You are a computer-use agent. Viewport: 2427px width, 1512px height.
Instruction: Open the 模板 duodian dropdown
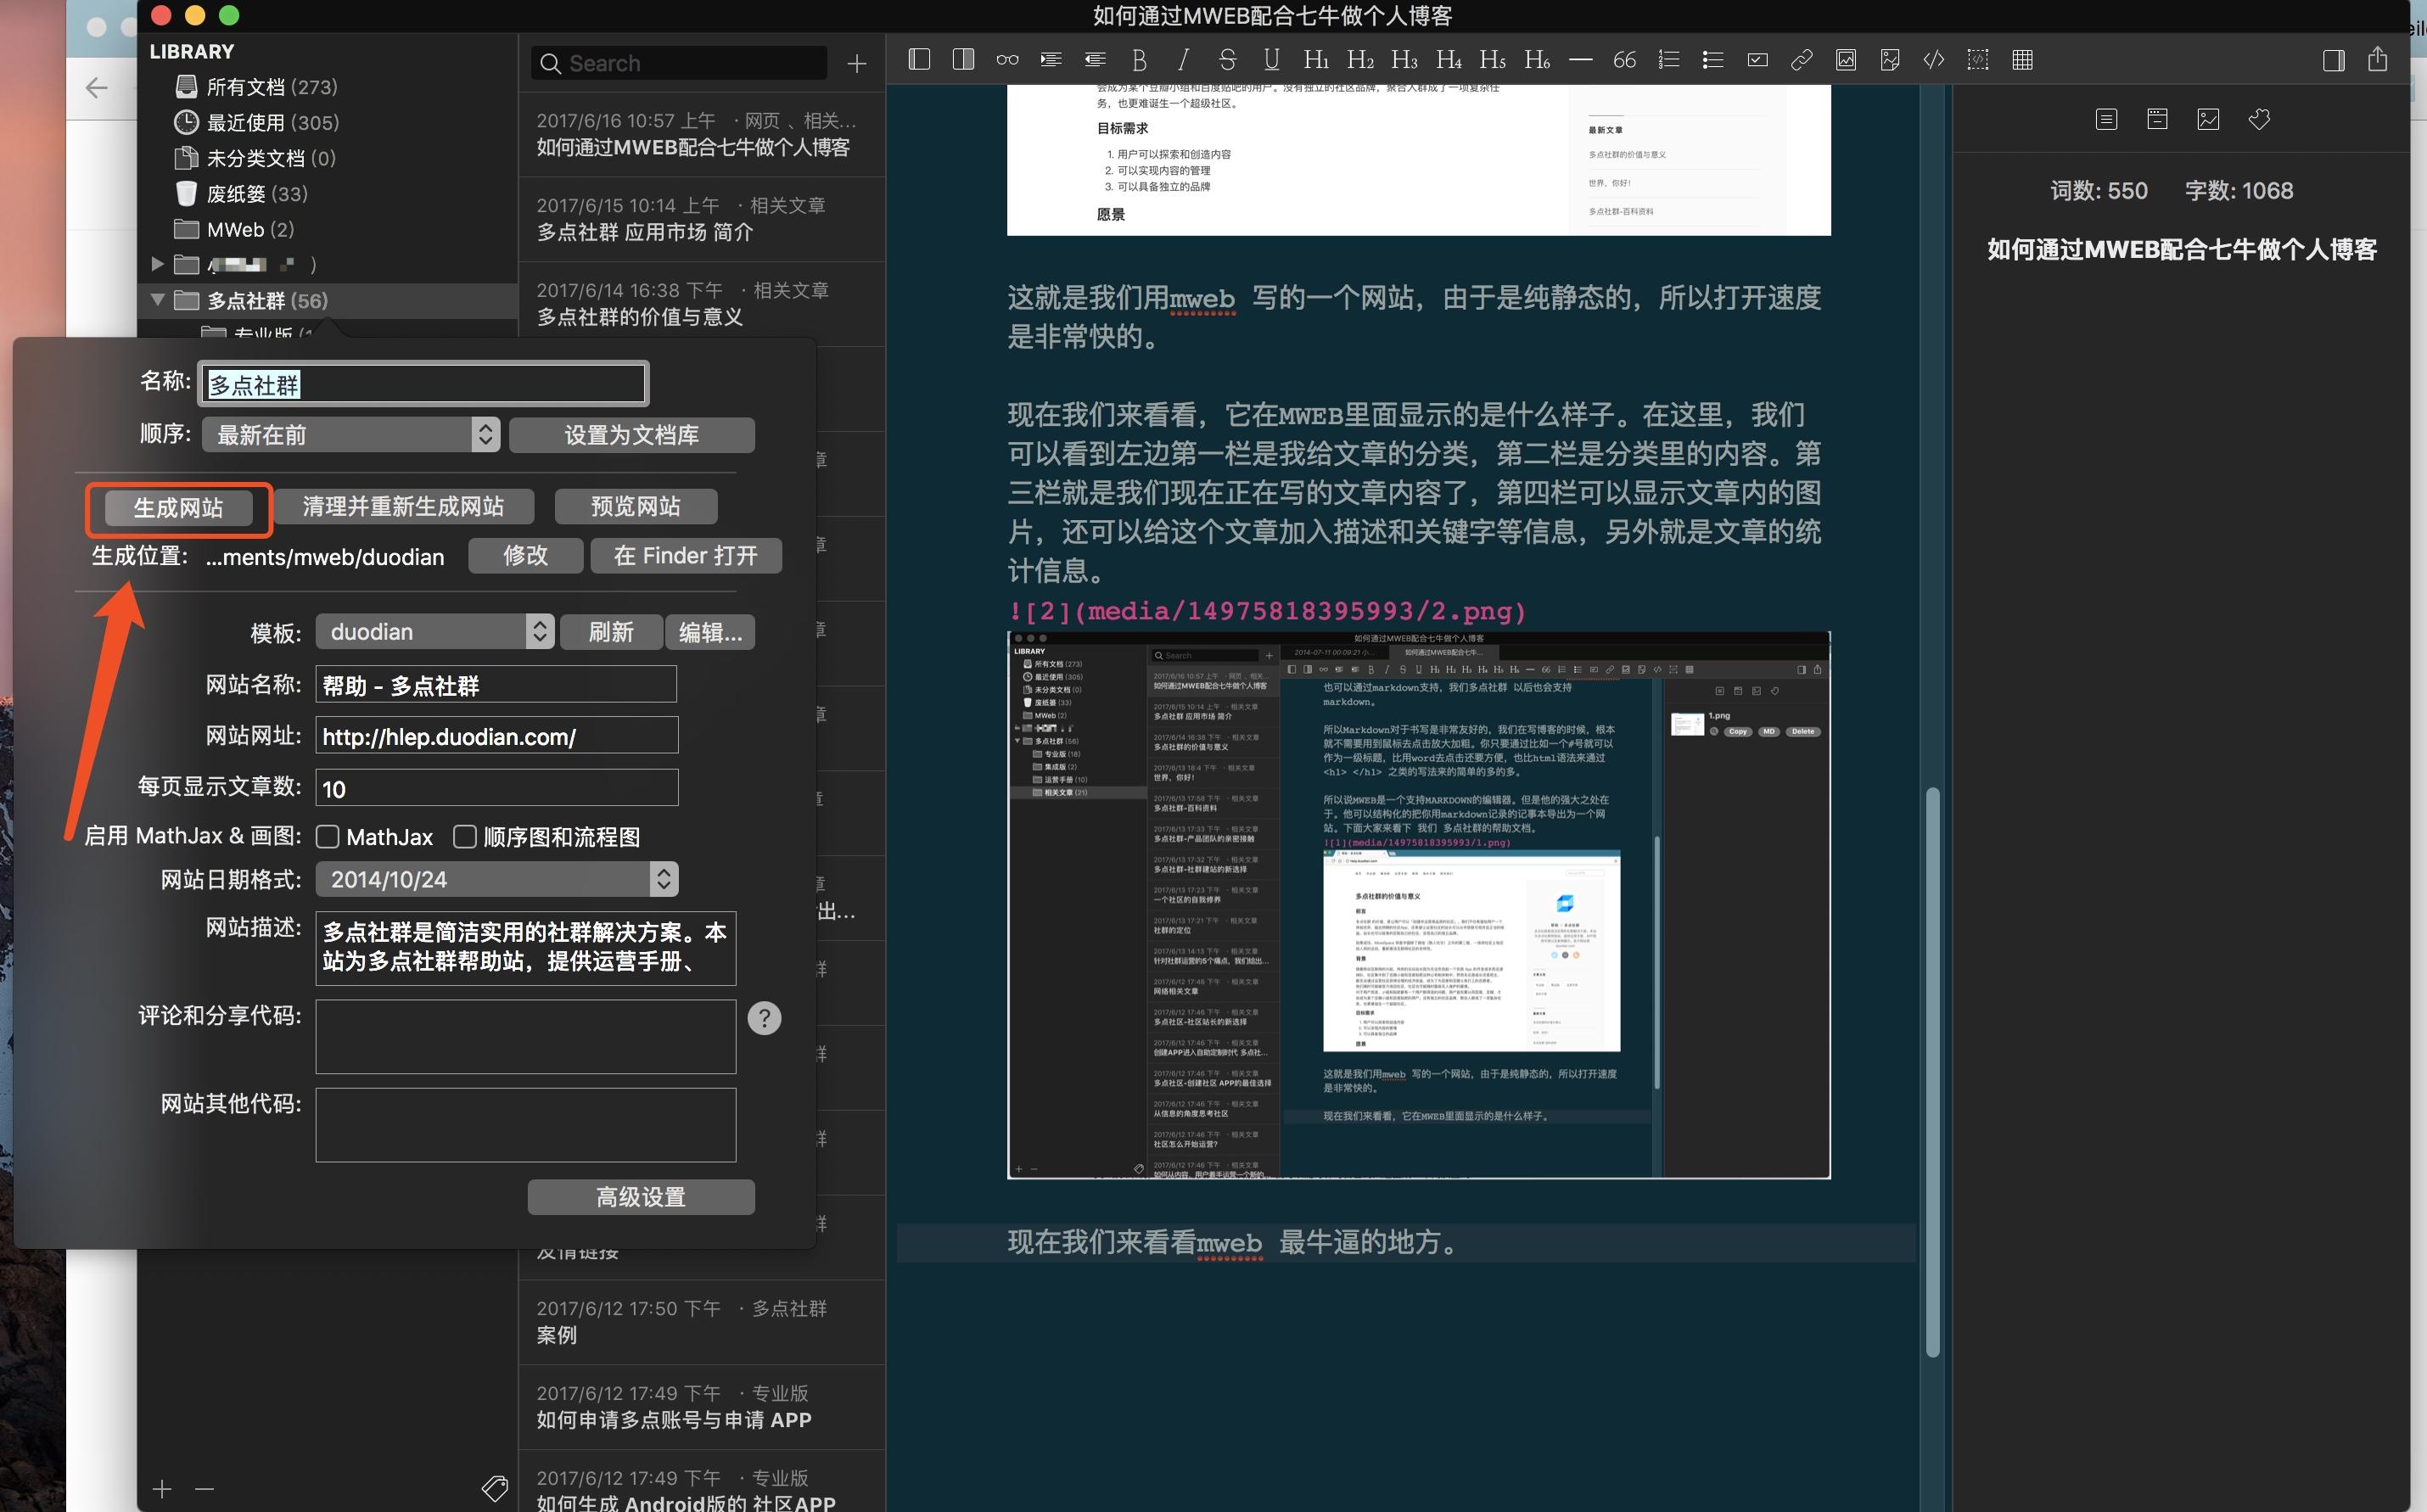(435, 631)
